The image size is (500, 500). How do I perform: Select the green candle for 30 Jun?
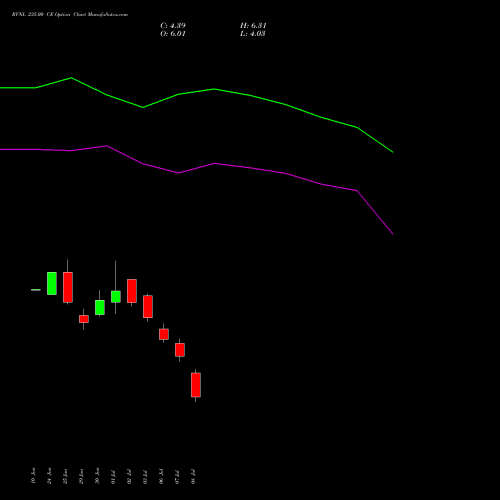coord(100,307)
